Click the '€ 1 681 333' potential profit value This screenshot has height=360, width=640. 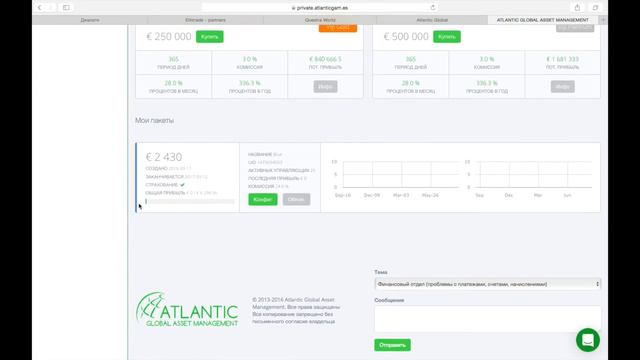(x=562, y=59)
